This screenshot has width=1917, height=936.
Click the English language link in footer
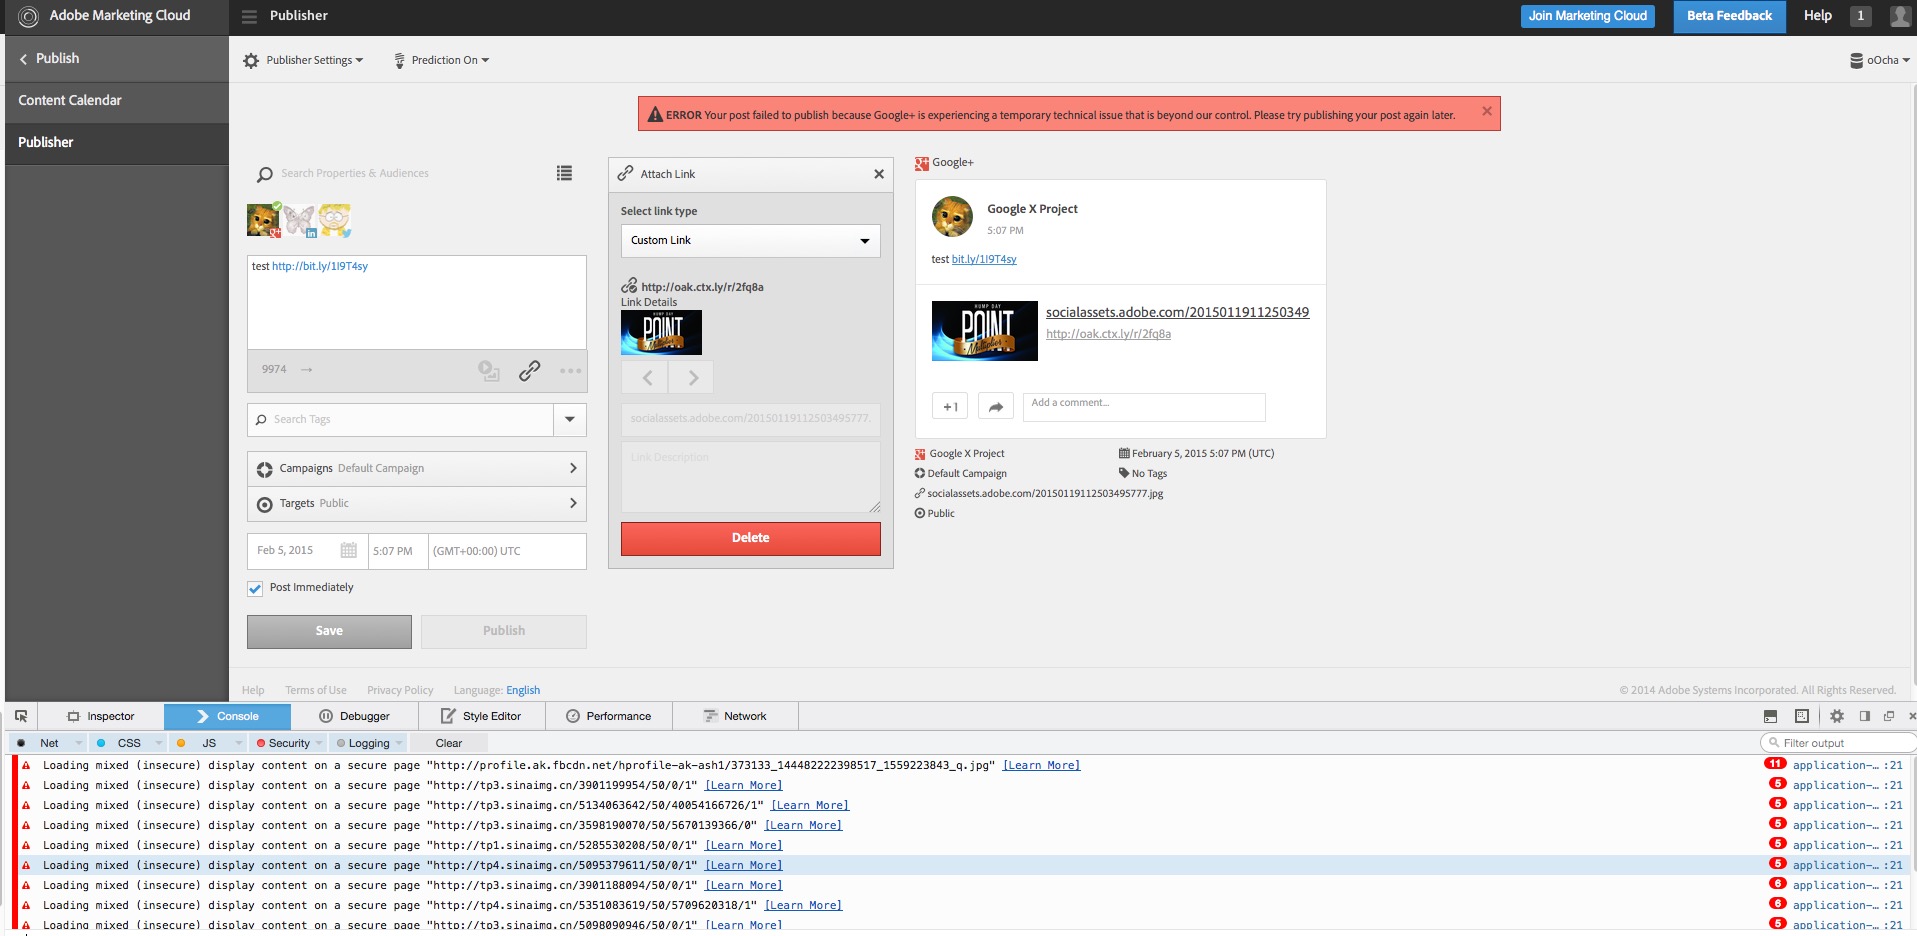tap(523, 690)
